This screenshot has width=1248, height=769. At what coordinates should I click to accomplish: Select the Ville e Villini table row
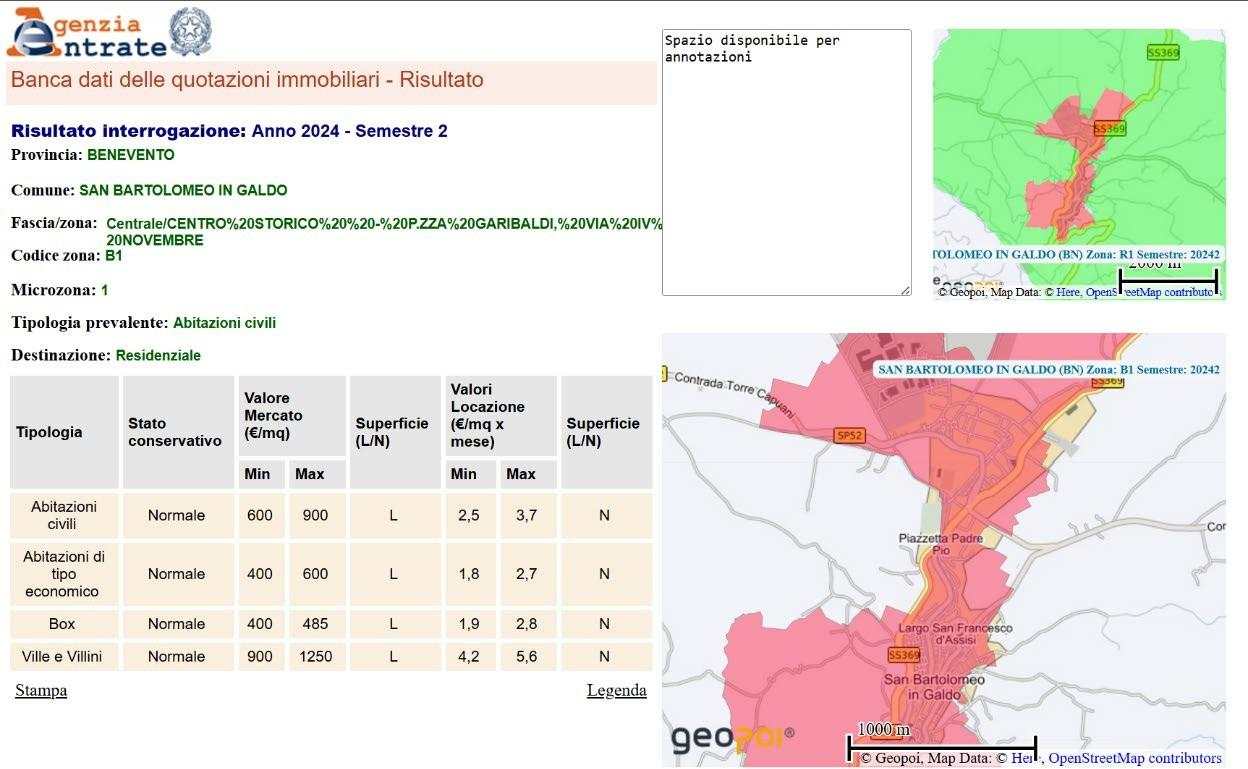click(330, 656)
